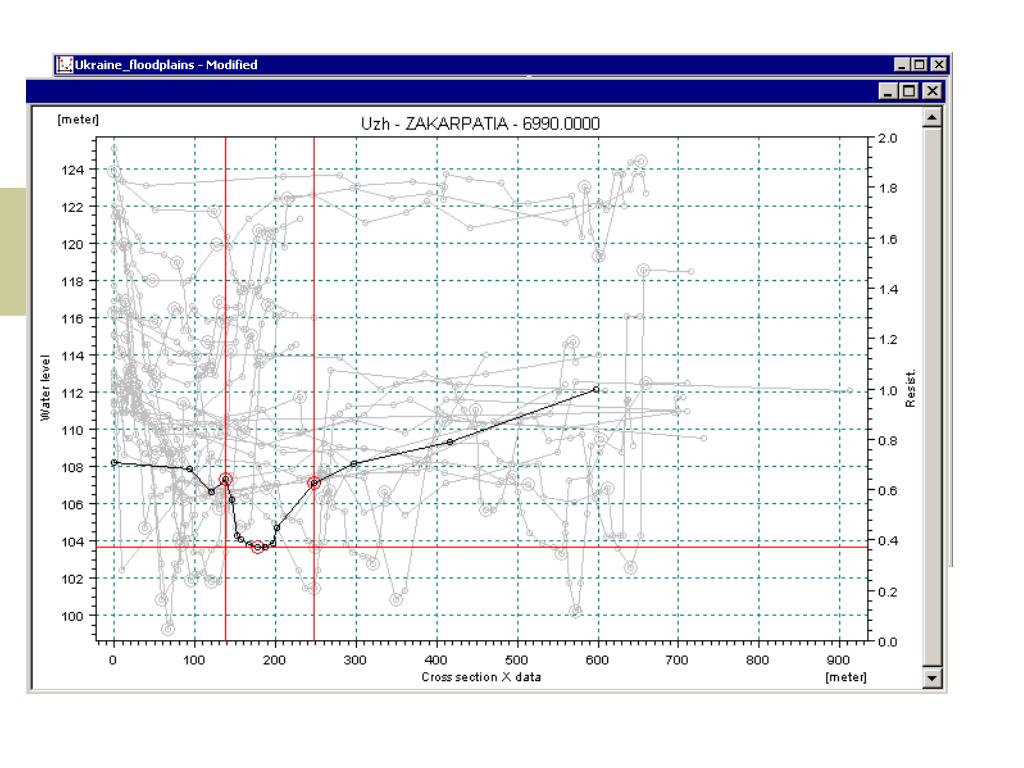1024x768 pixels.
Task: Click the vertical scrollbar track
Action: (x=932, y=398)
